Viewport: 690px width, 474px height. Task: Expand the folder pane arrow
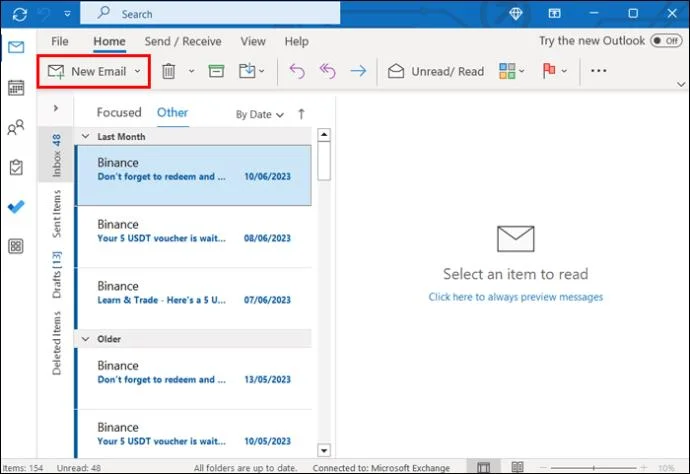(56, 108)
